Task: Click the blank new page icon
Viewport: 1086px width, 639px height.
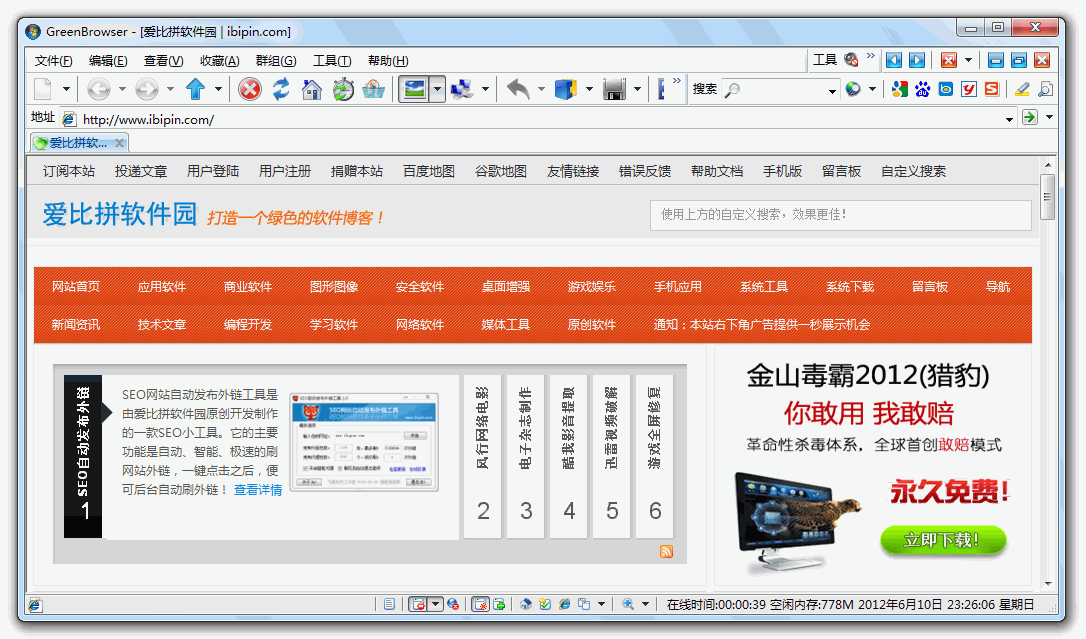Action: pyautogui.click(x=44, y=89)
